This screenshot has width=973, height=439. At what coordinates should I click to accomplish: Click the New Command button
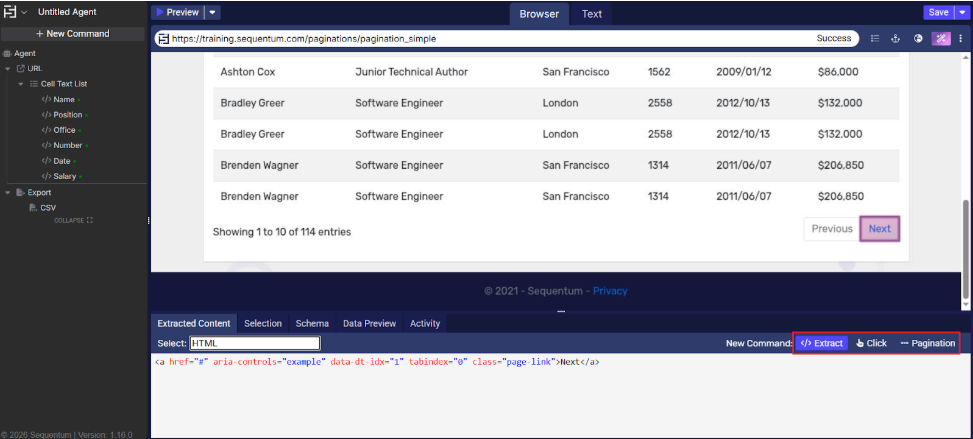tap(72, 33)
